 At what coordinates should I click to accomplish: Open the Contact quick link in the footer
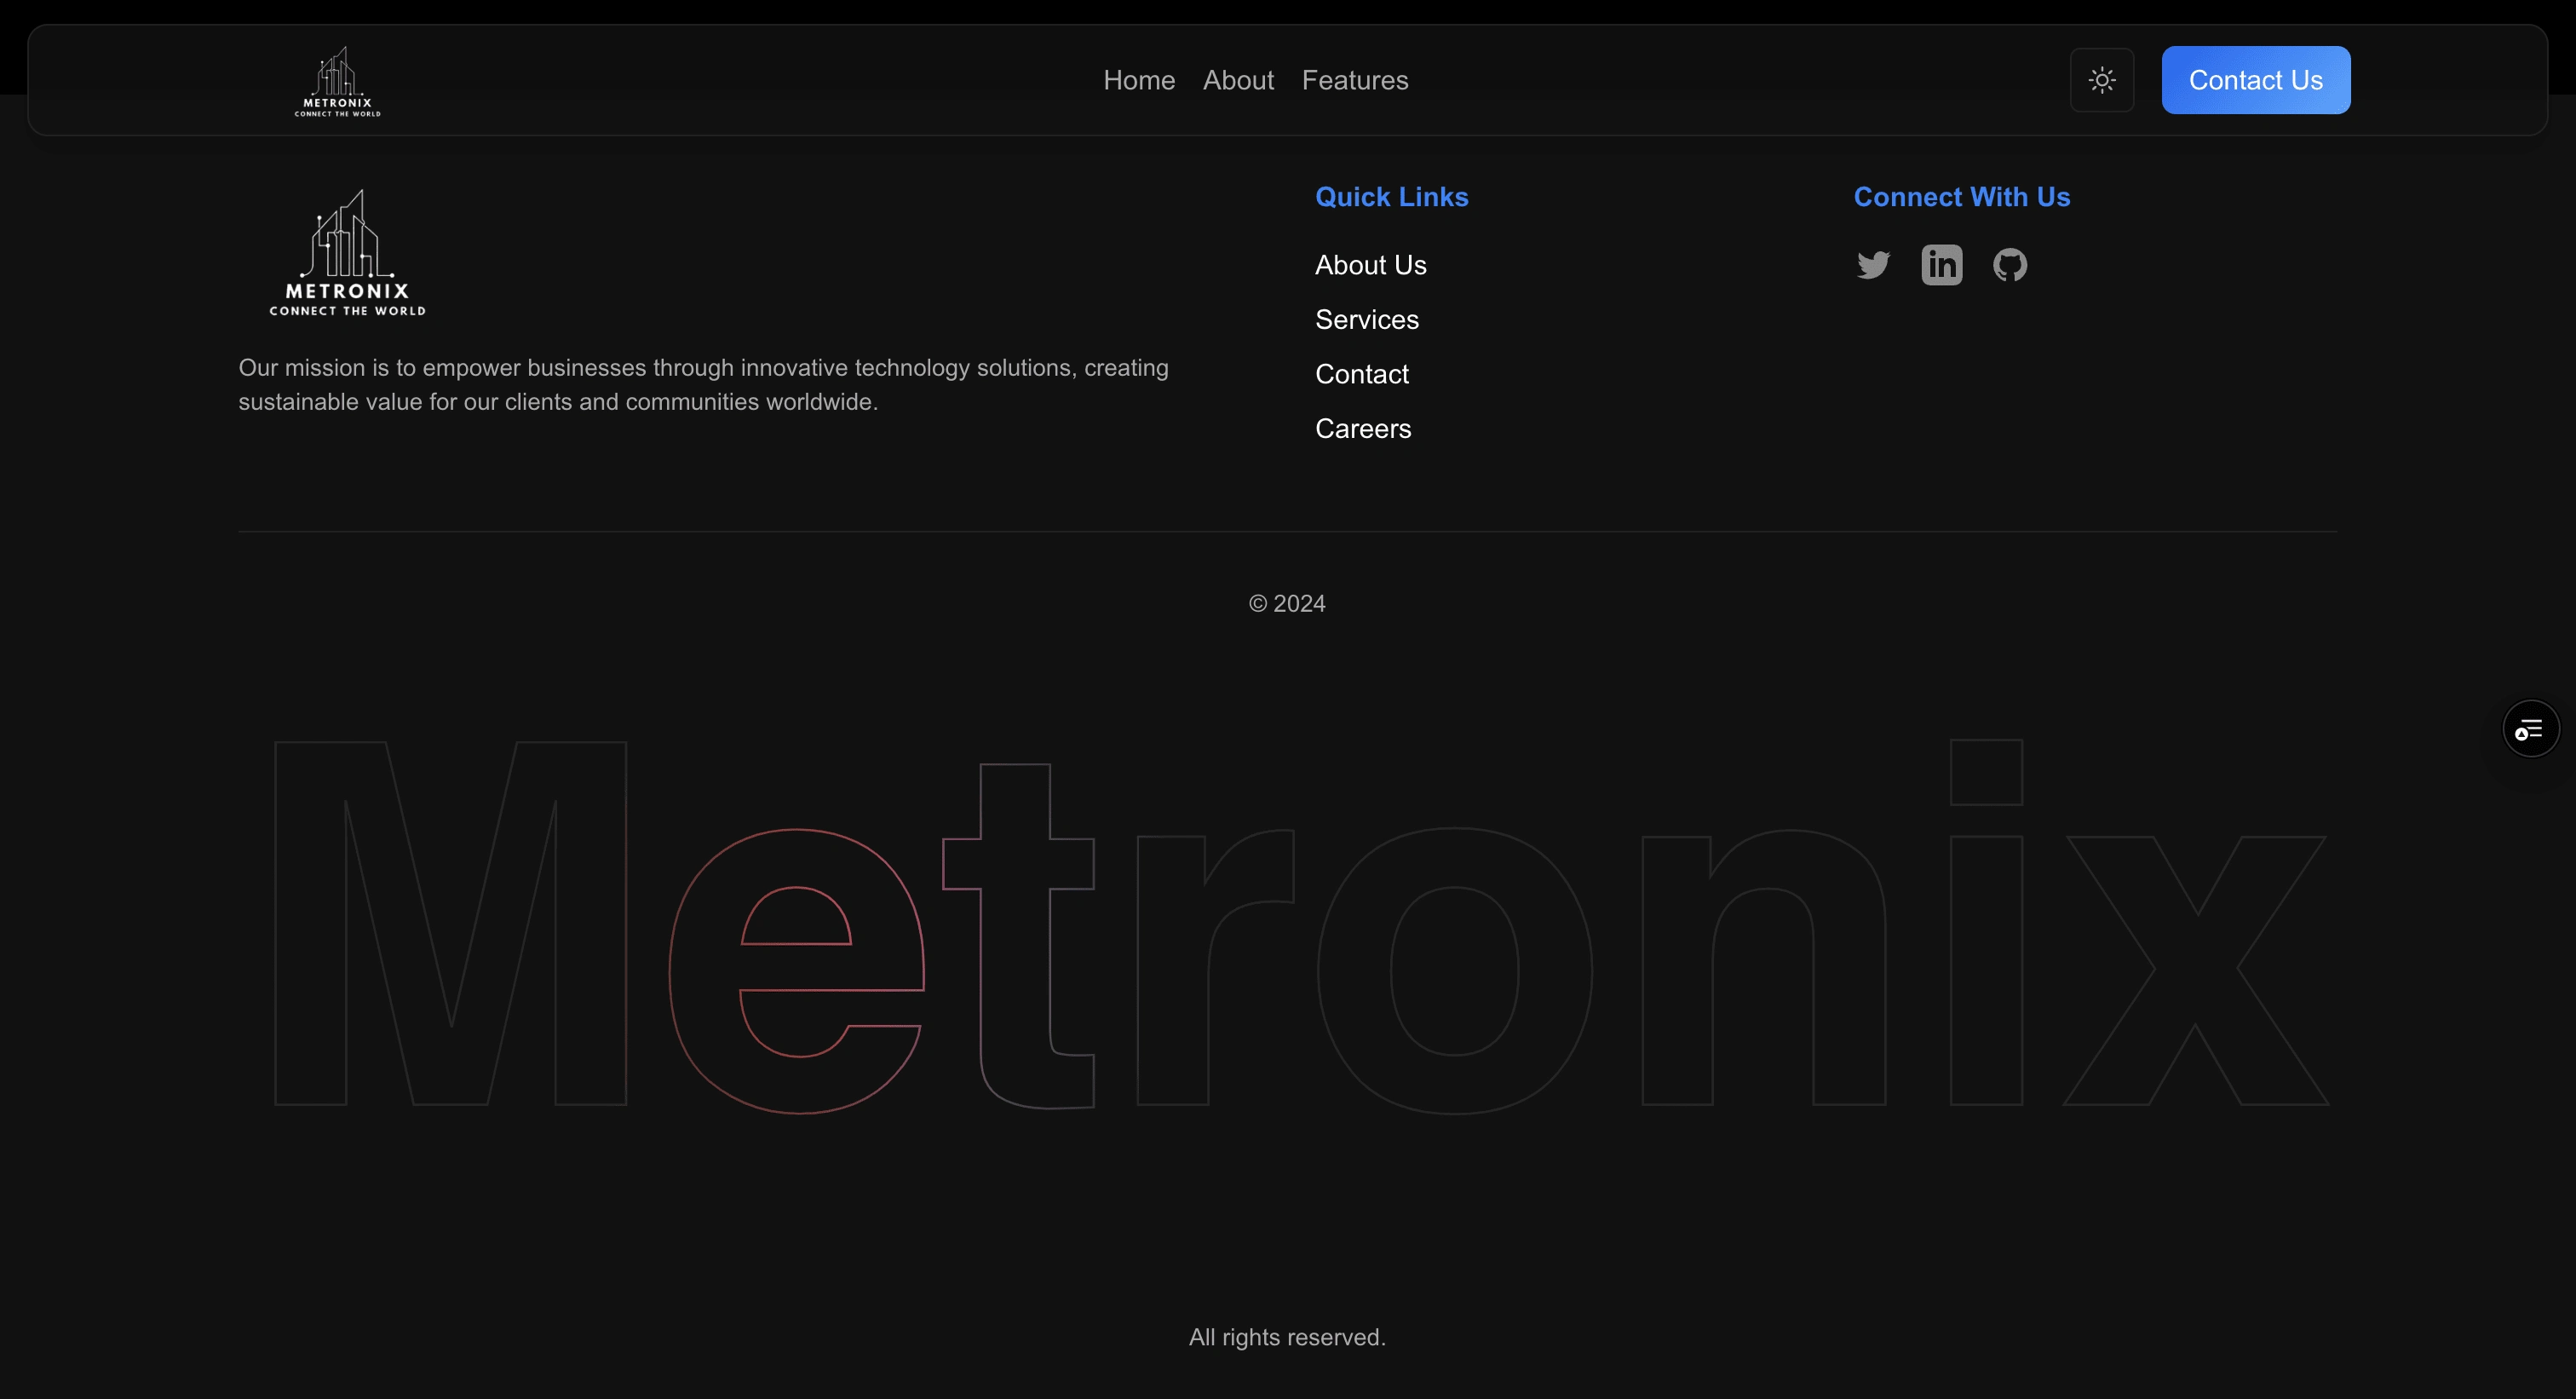1361,374
